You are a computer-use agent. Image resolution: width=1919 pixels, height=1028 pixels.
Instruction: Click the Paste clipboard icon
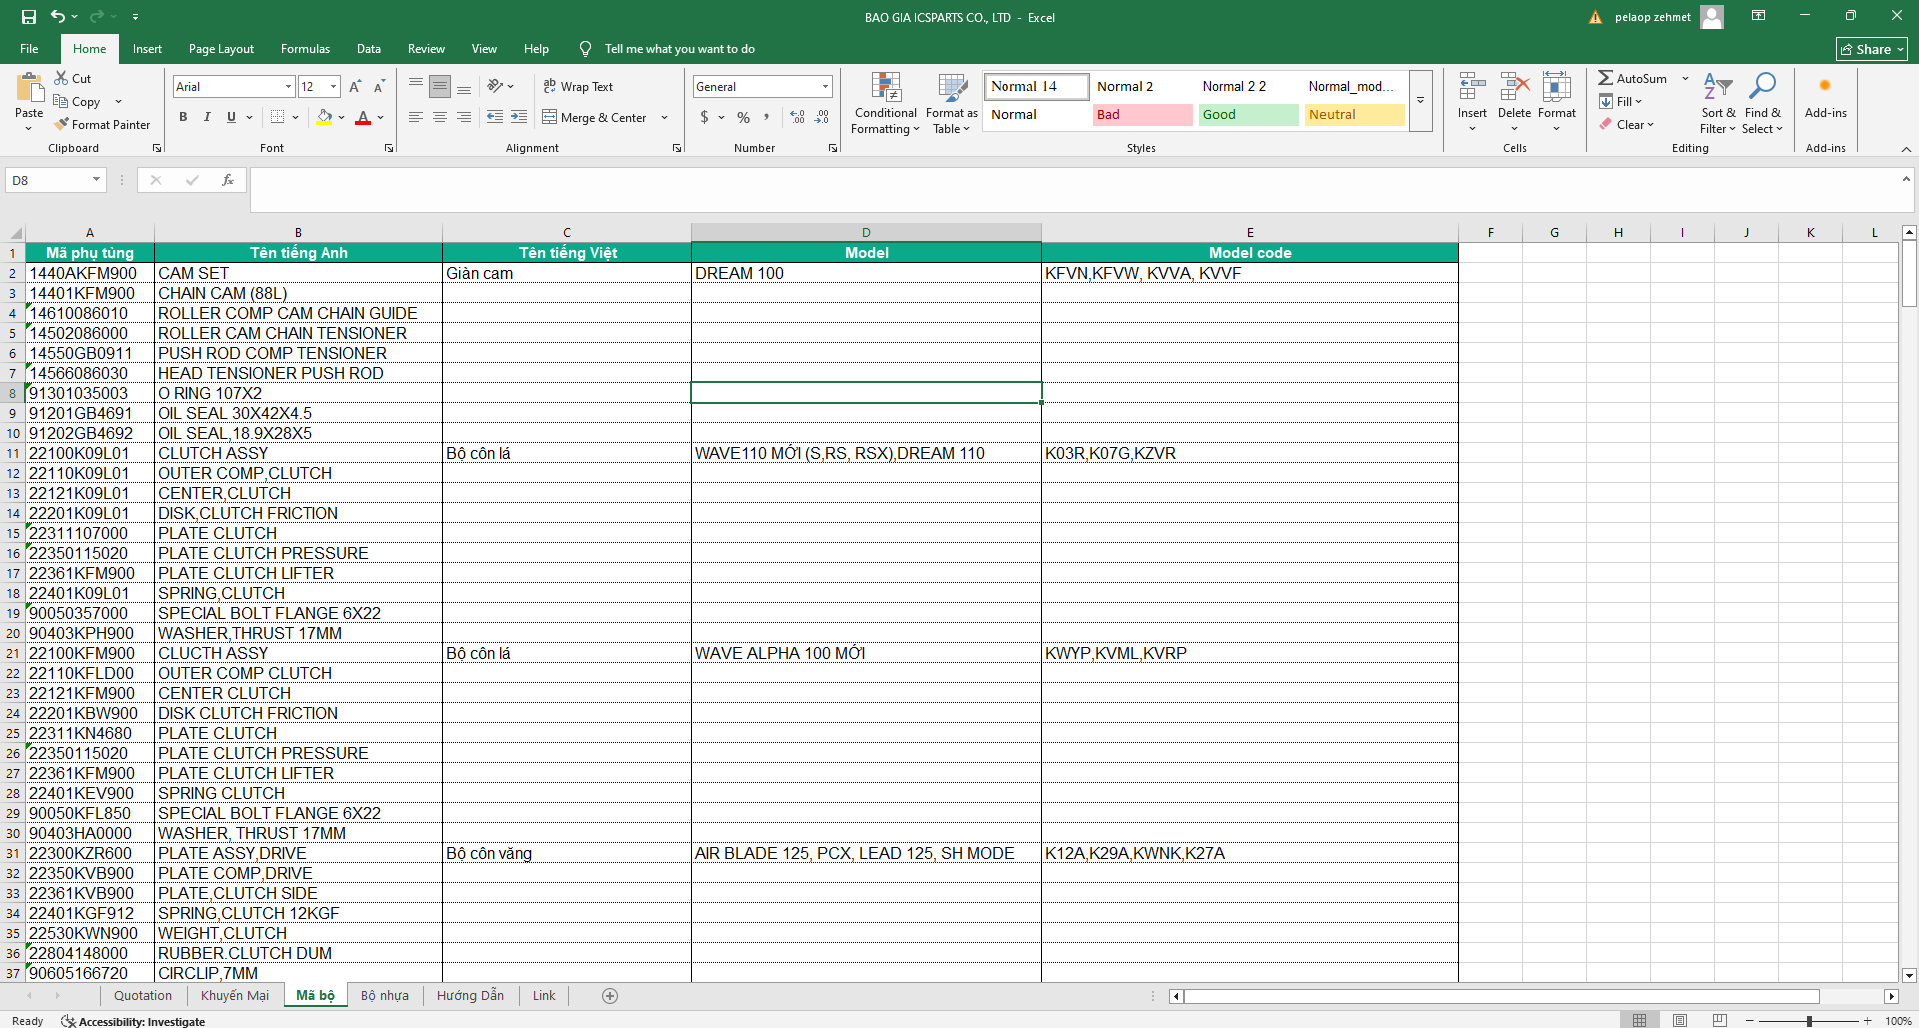tap(29, 88)
